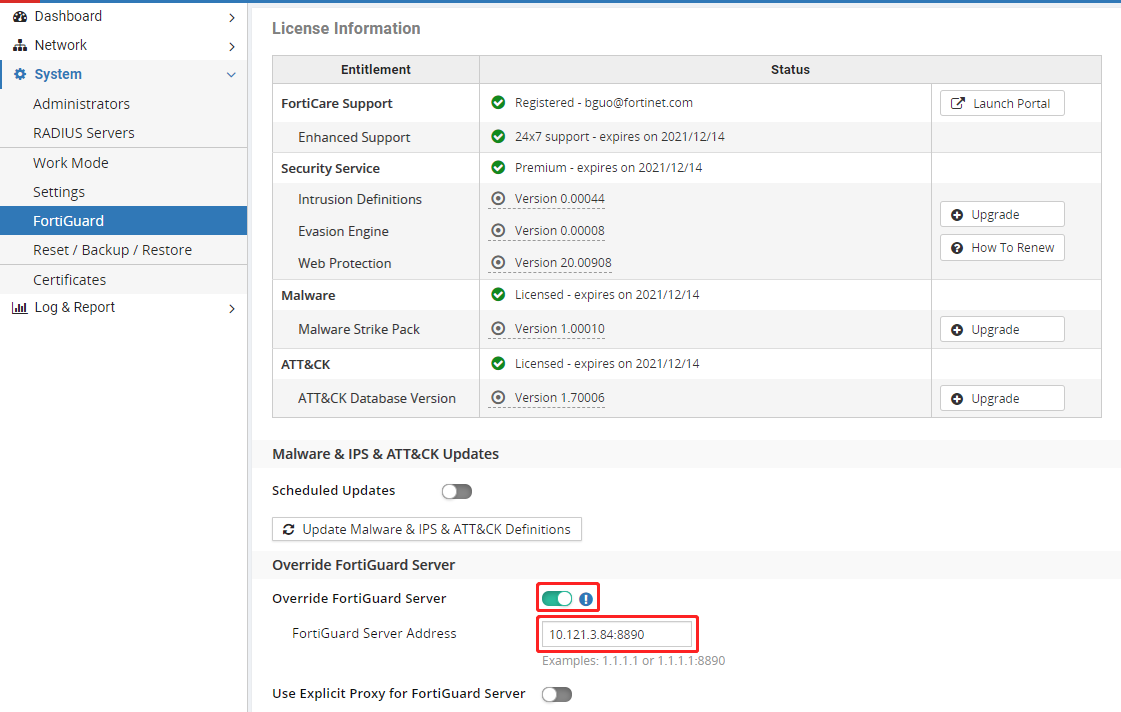Expand the Network menu chevron
This screenshot has width=1121, height=712.
(x=232, y=46)
